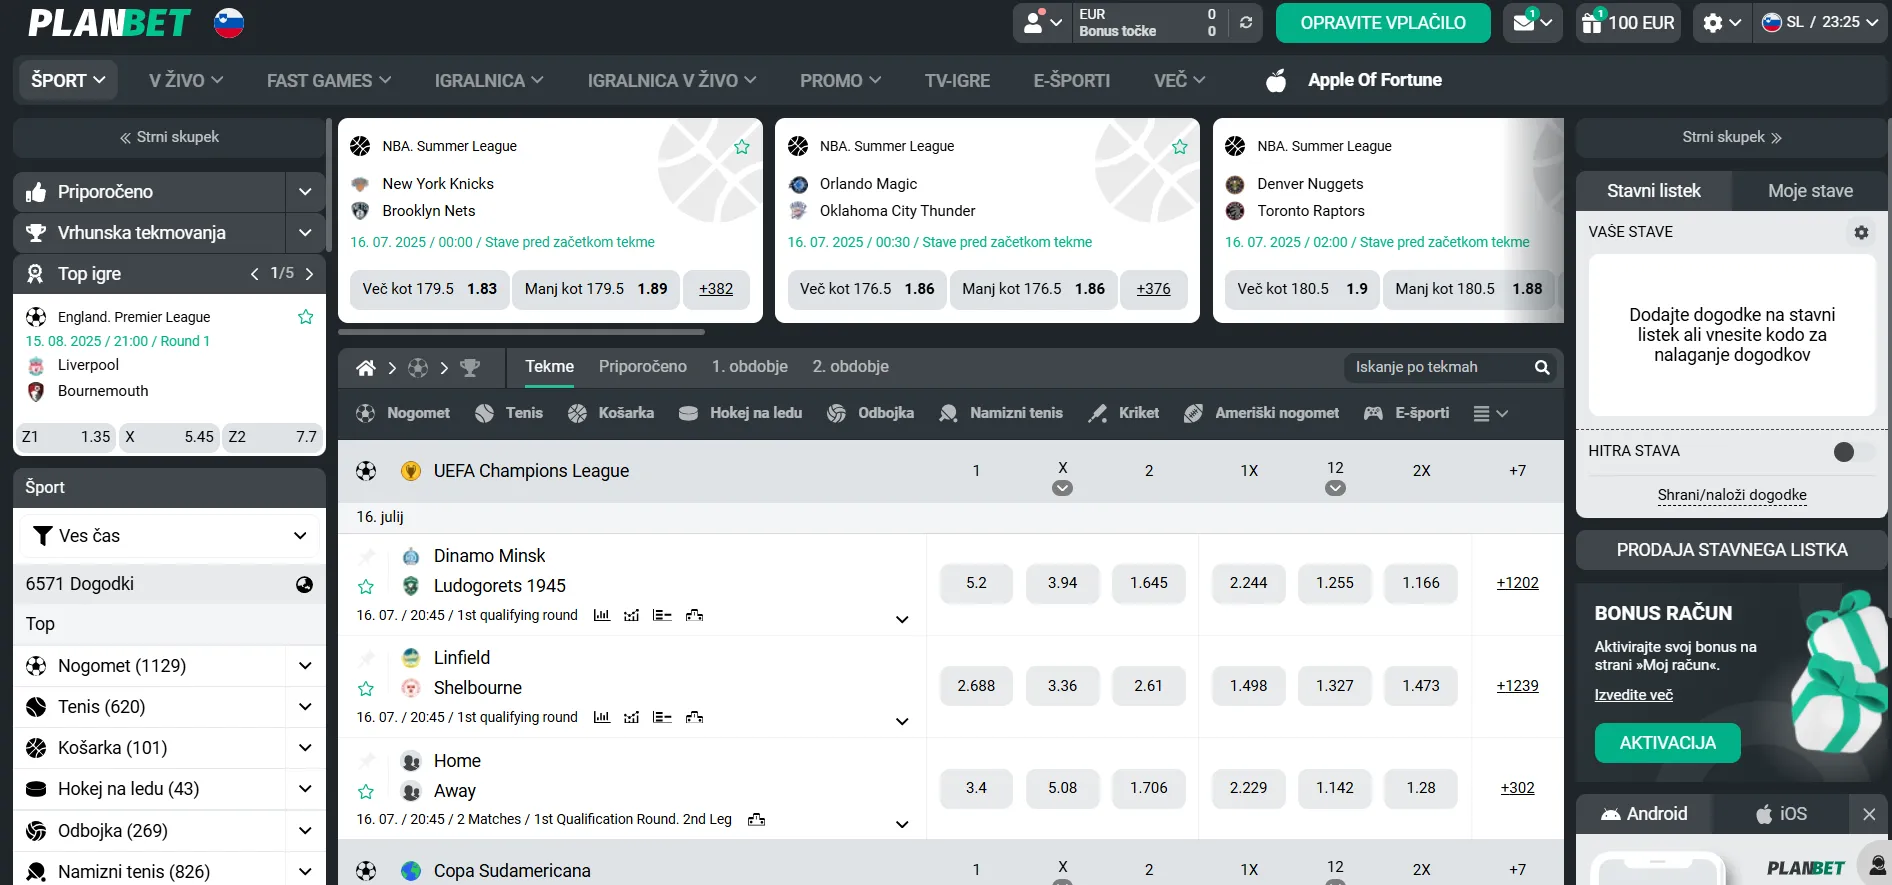The image size is (1892, 885).
Task: Favorite the Linfield vs Shelbourne match
Action: click(x=366, y=688)
